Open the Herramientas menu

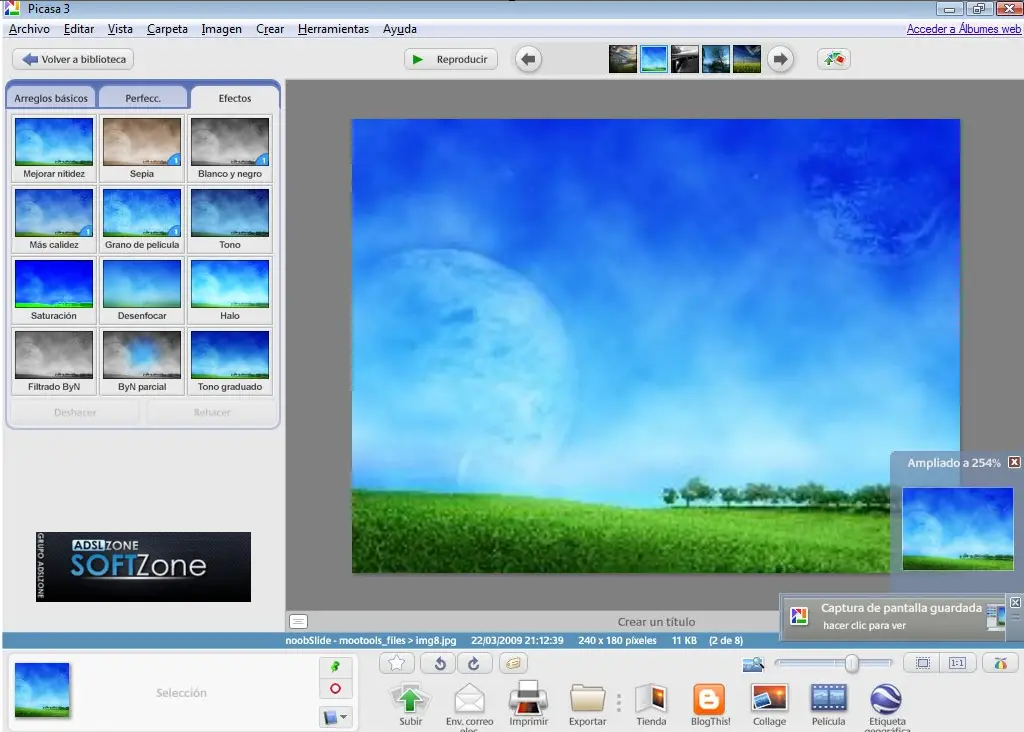(333, 29)
